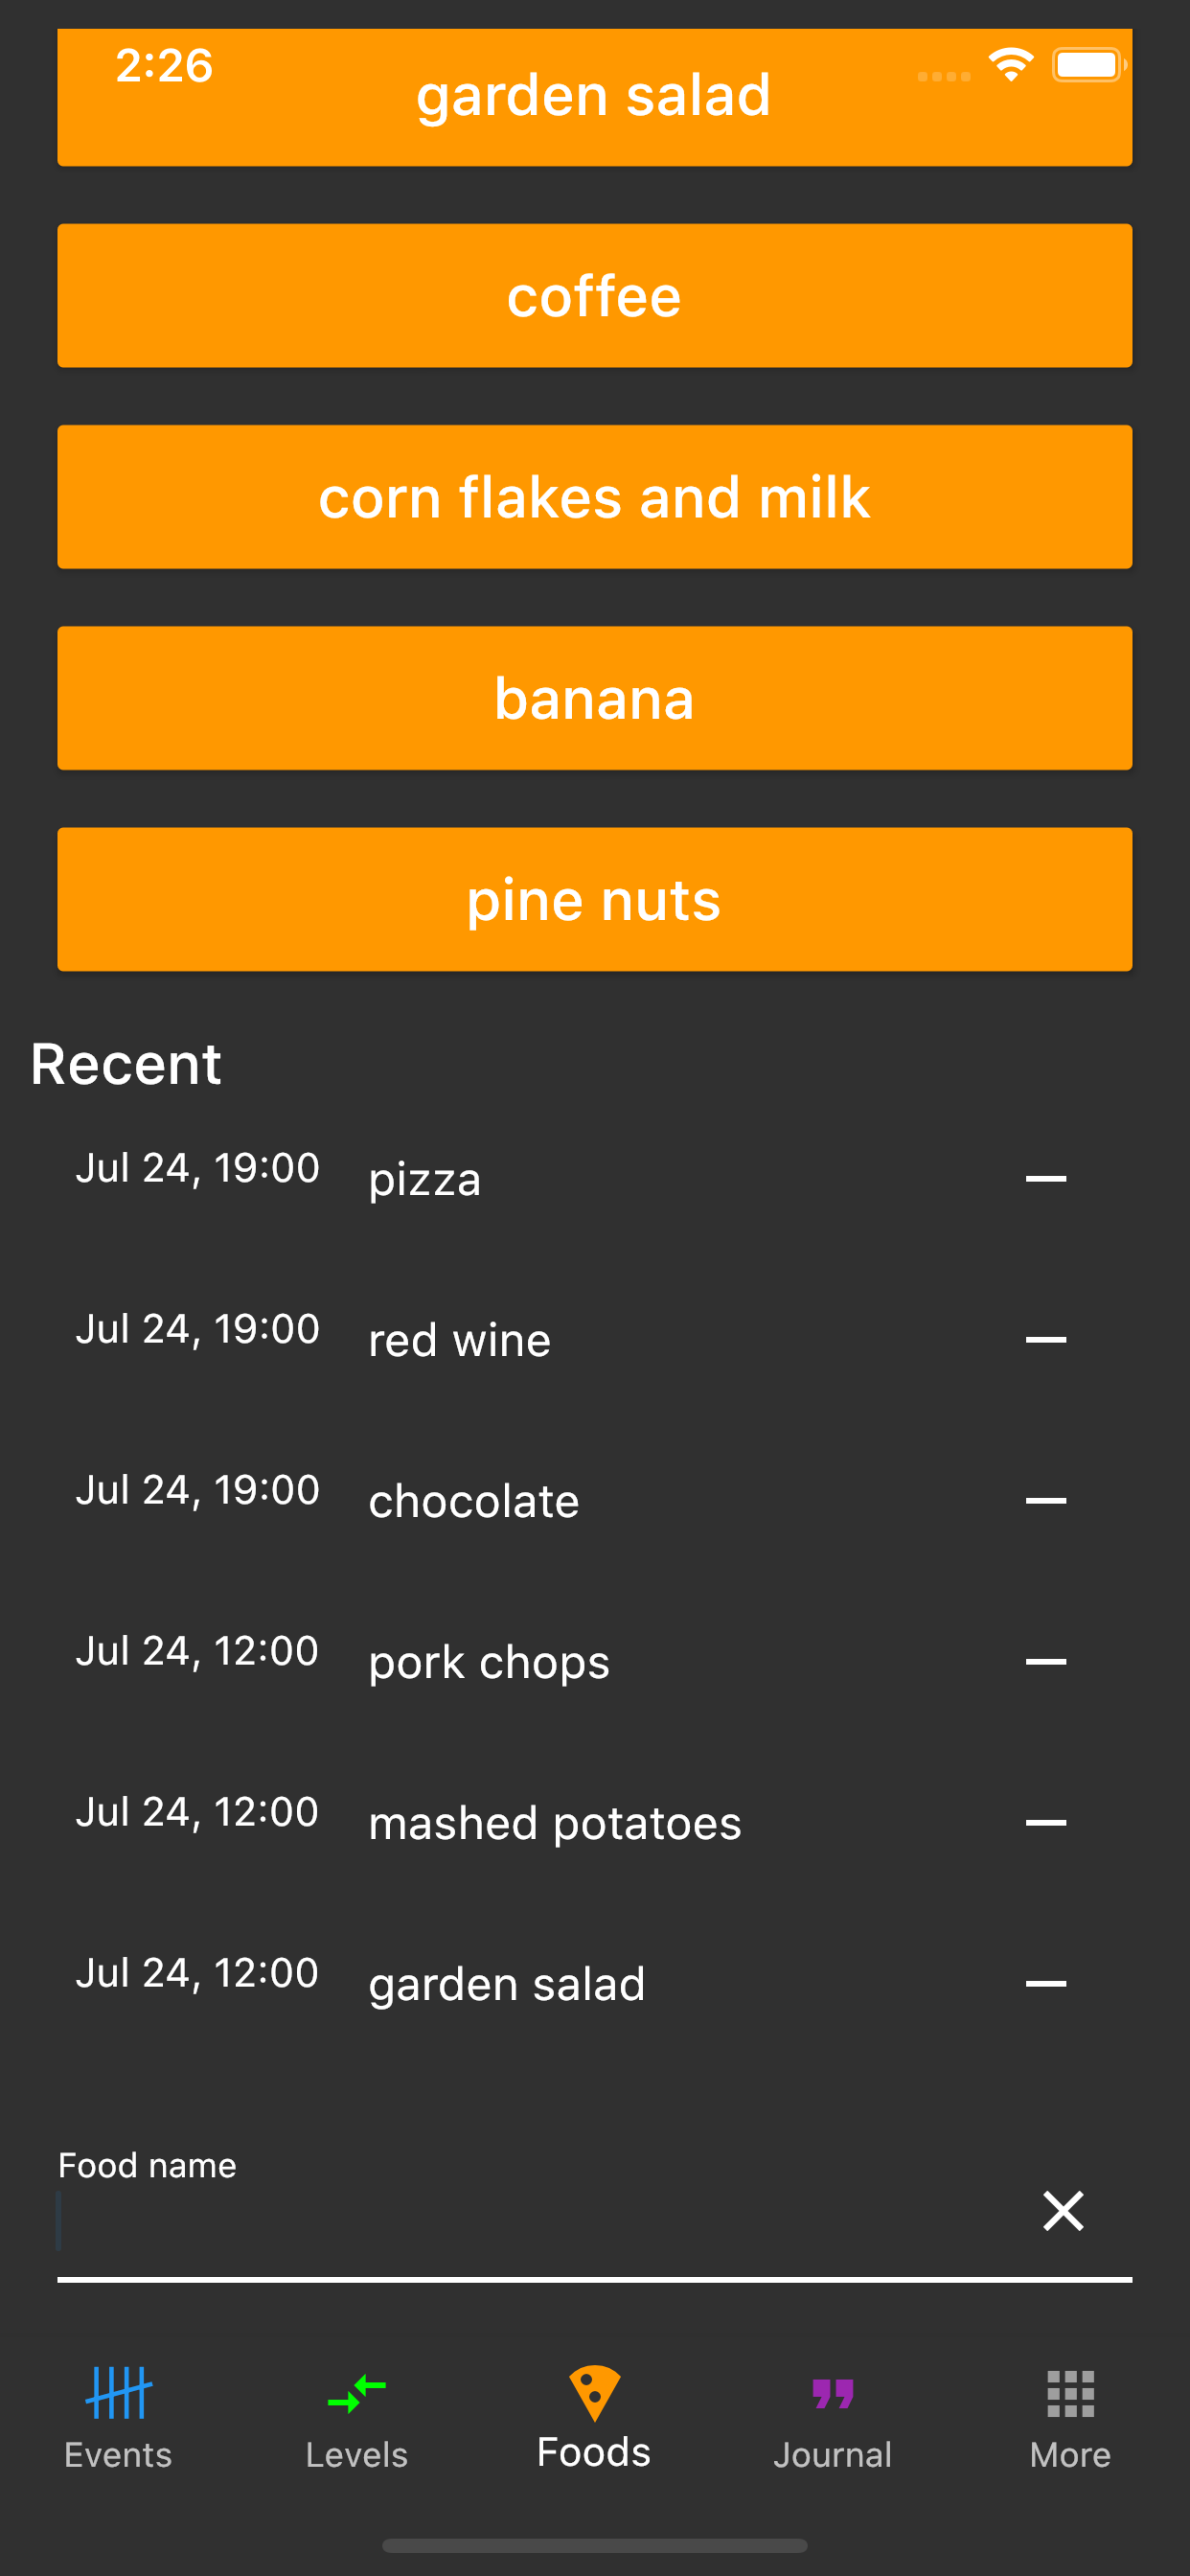
Task: Tap the coffee food button
Action: 594,296
